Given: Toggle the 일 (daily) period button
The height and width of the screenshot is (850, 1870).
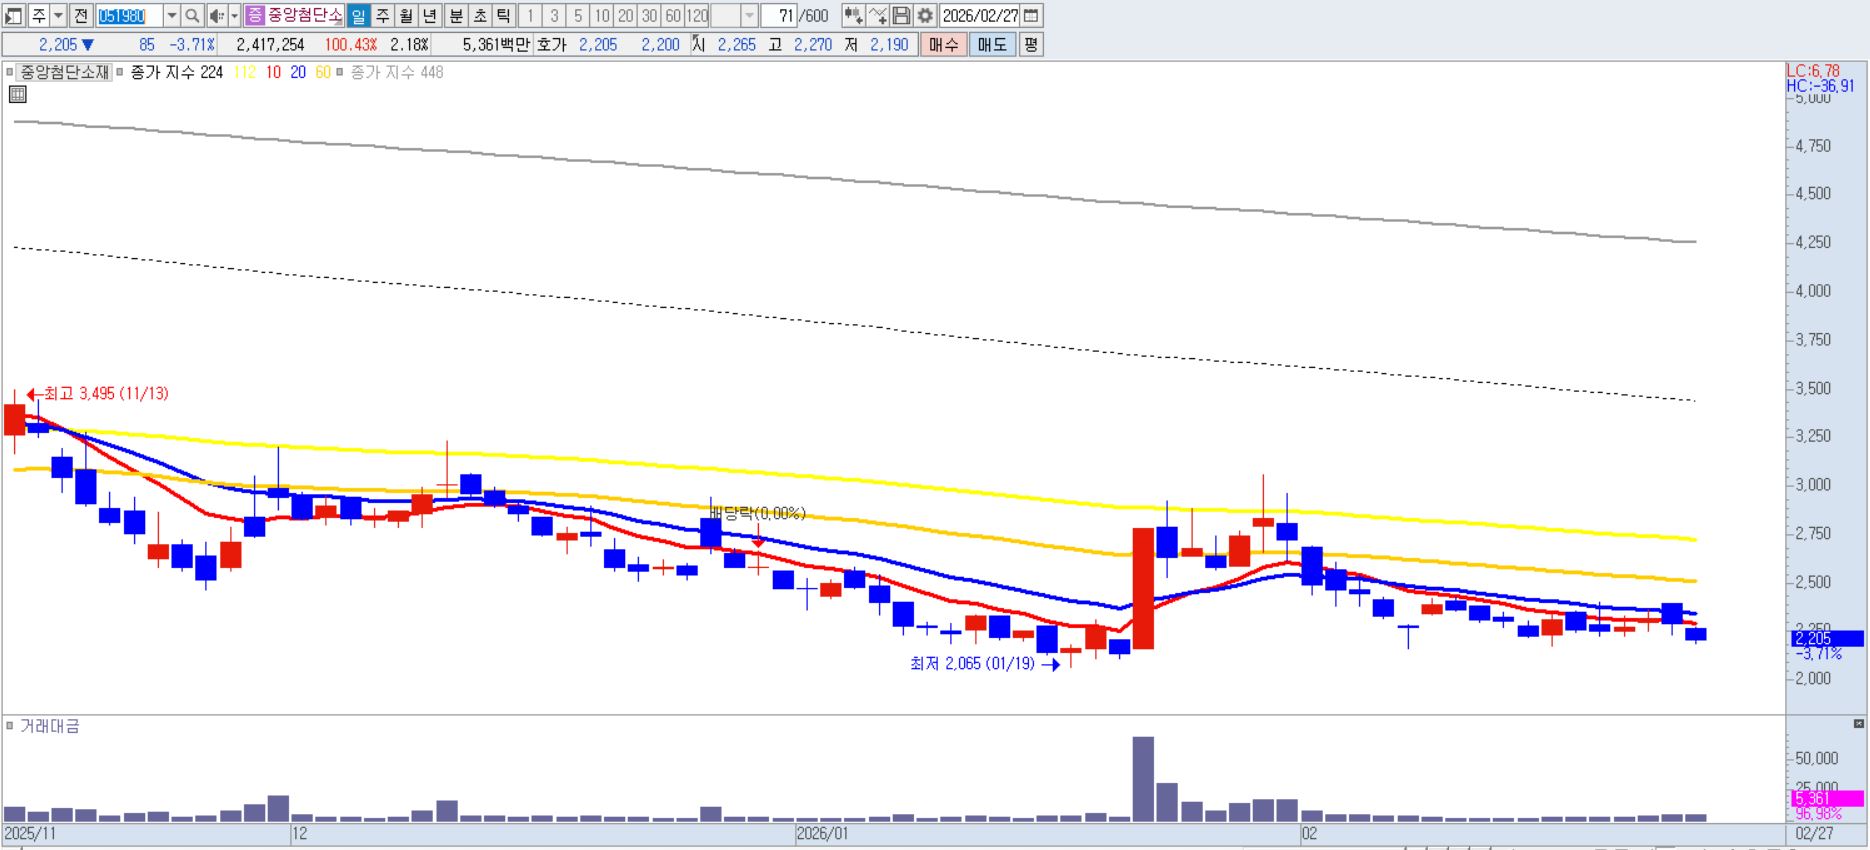Looking at the screenshot, I should pos(358,16).
